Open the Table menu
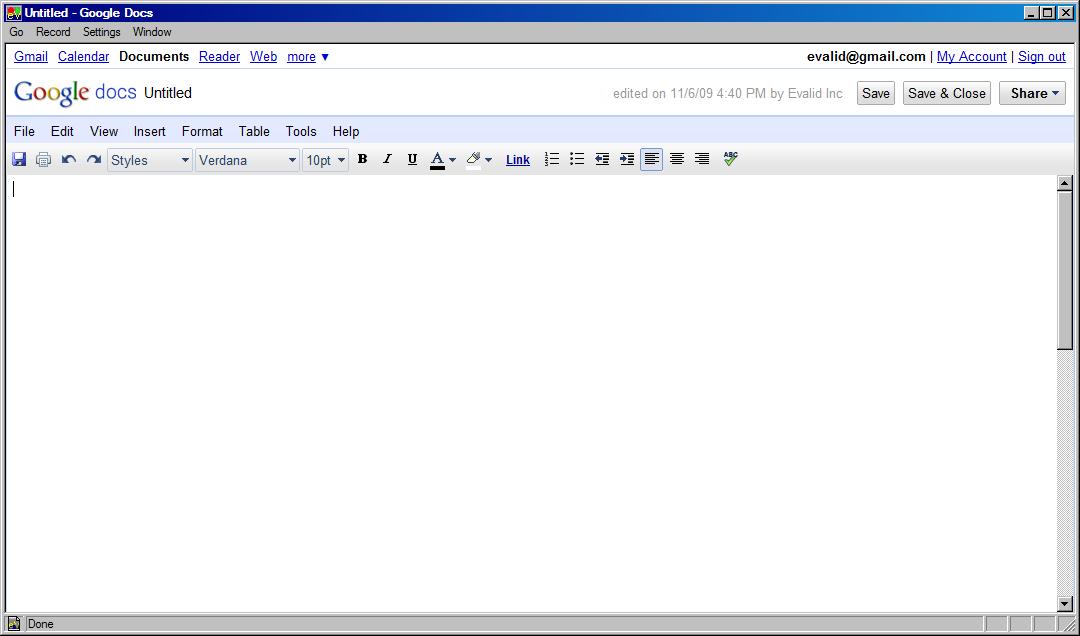 pos(254,131)
